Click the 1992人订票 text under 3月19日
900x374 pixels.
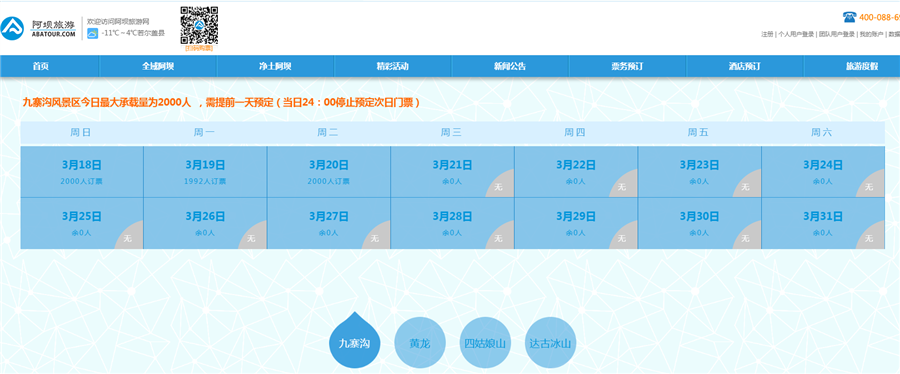tap(205, 181)
